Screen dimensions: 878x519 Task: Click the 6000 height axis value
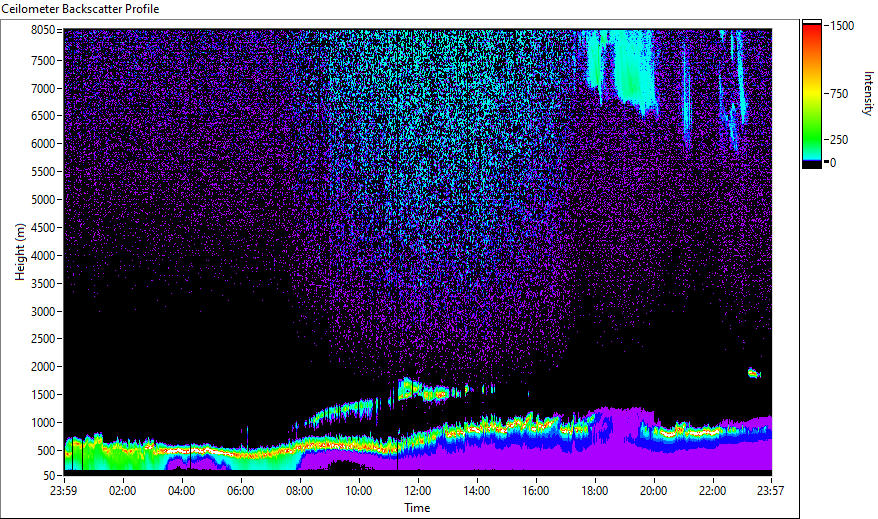(x=43, y=144)
